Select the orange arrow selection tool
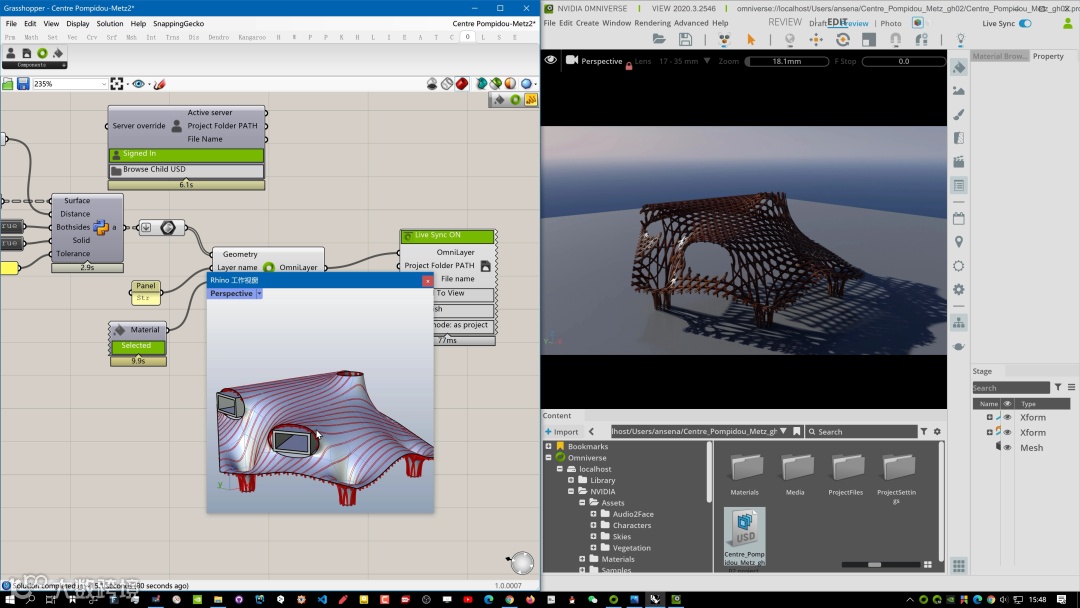The height and width of the screenshot is (608, 1080). [751, 39]
